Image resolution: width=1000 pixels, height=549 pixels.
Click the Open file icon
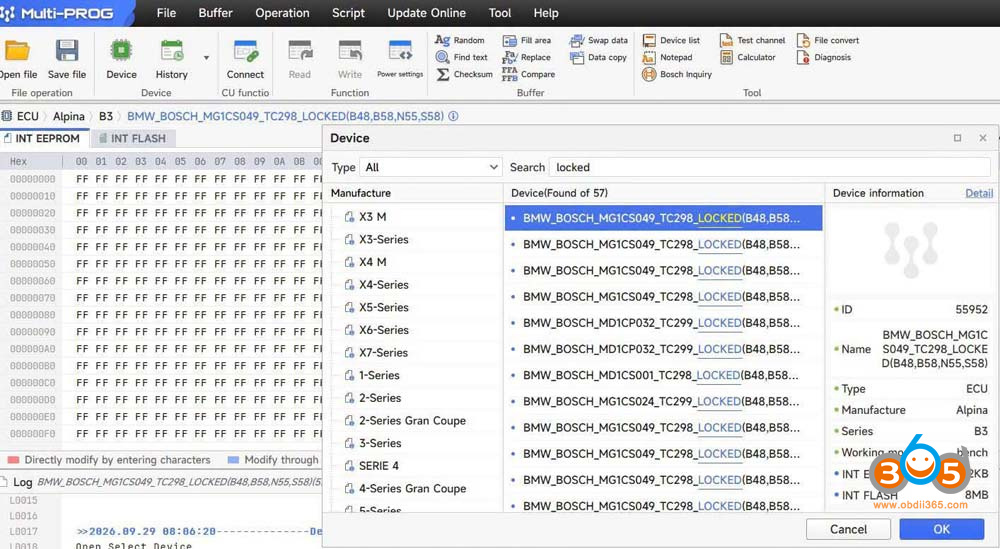click(x=17, y=51)
